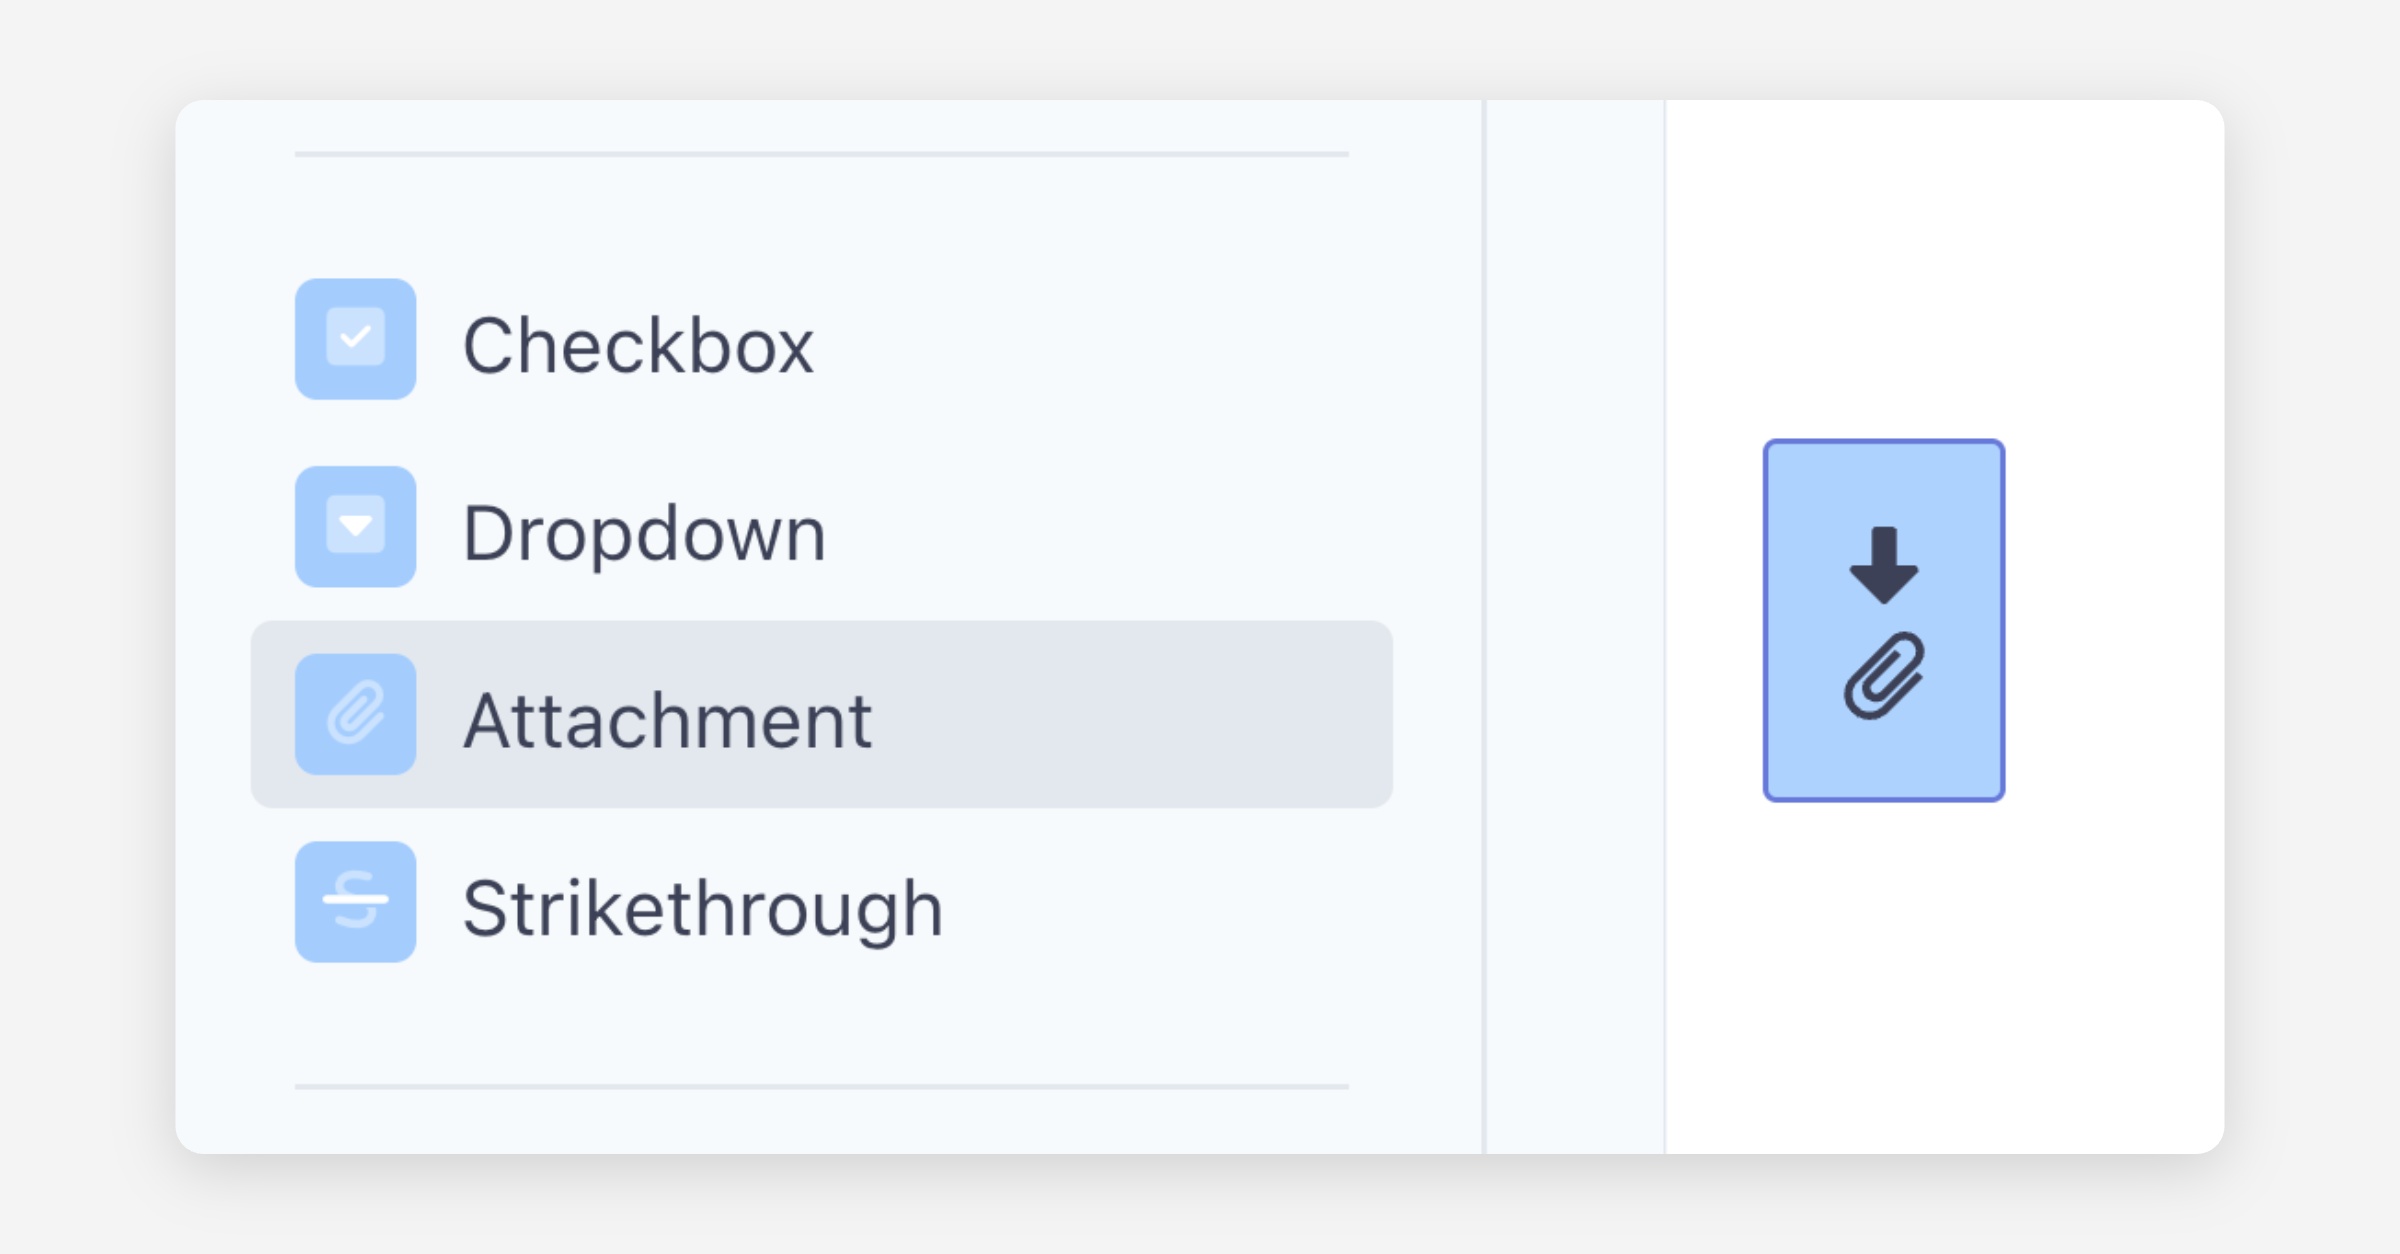Screen dimensions: 2400x1254
Task: Select the Checkbox menu item label
Action: pos(638,346)
